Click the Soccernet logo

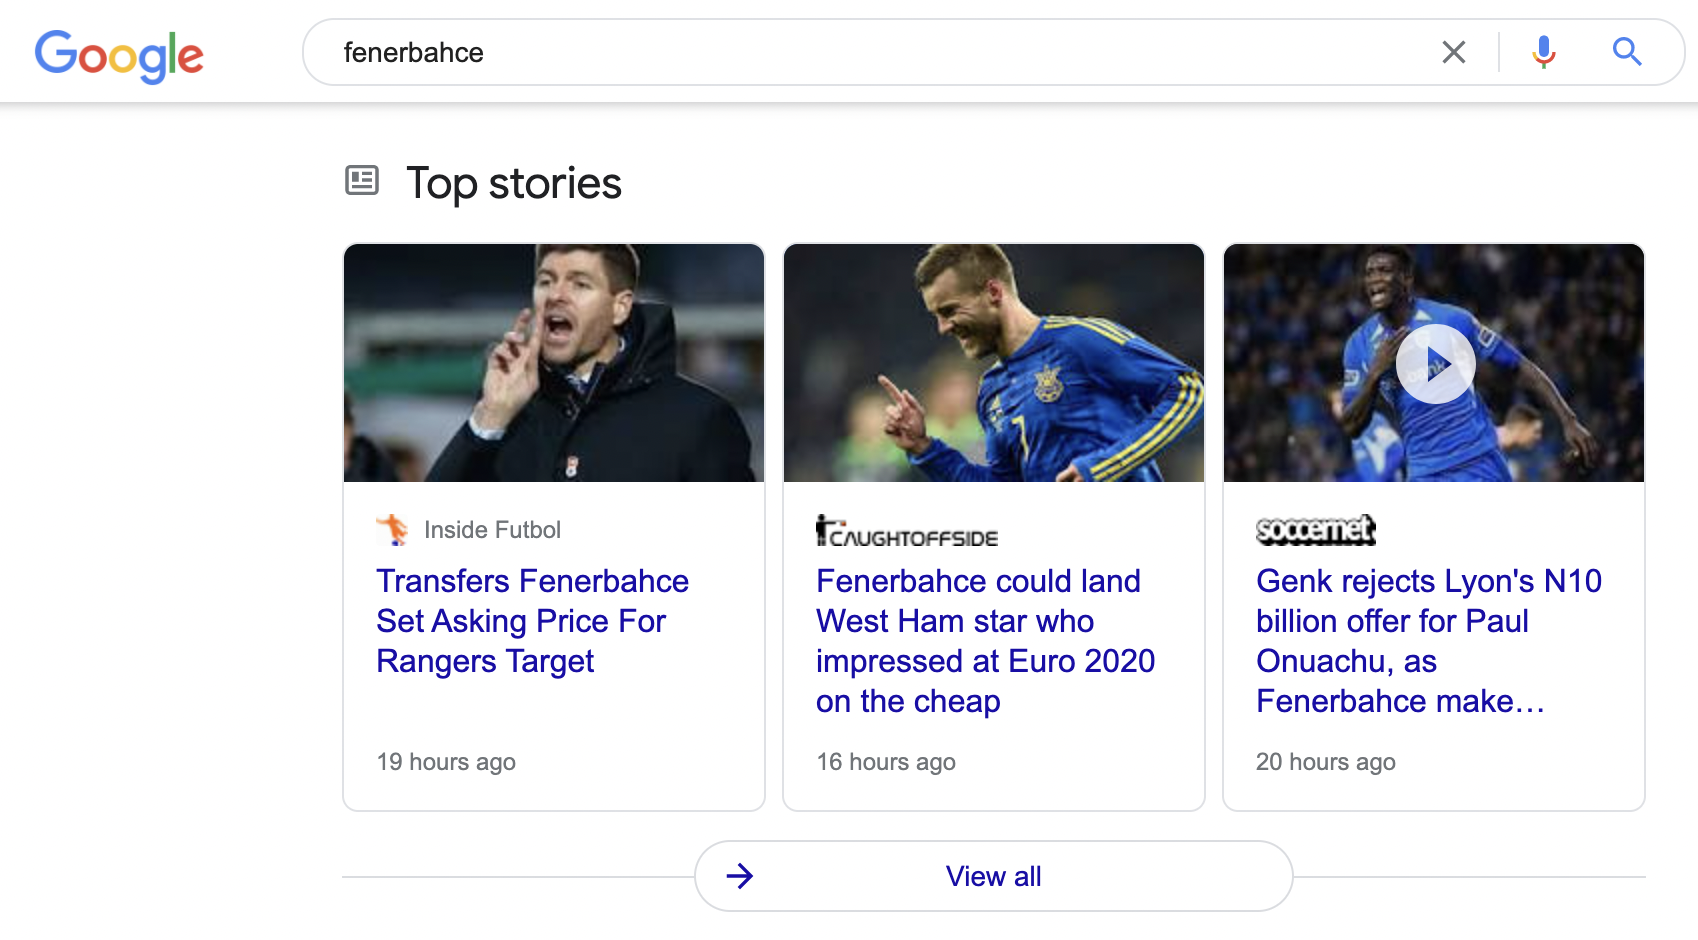tap(1315, 530)
